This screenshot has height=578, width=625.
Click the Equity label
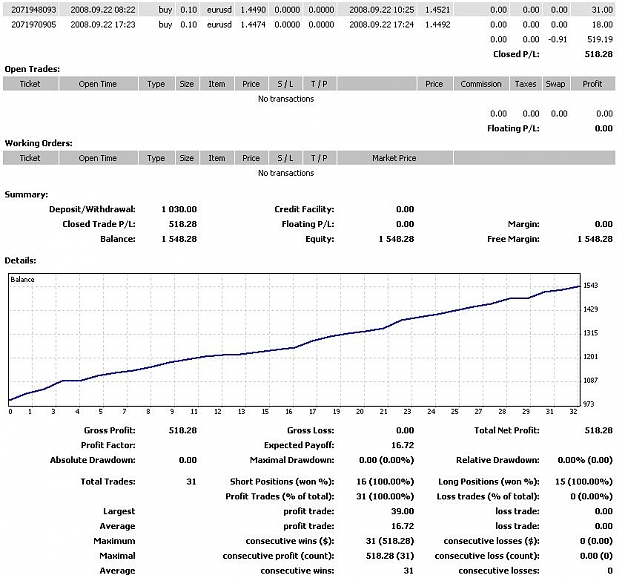[320, 239]
